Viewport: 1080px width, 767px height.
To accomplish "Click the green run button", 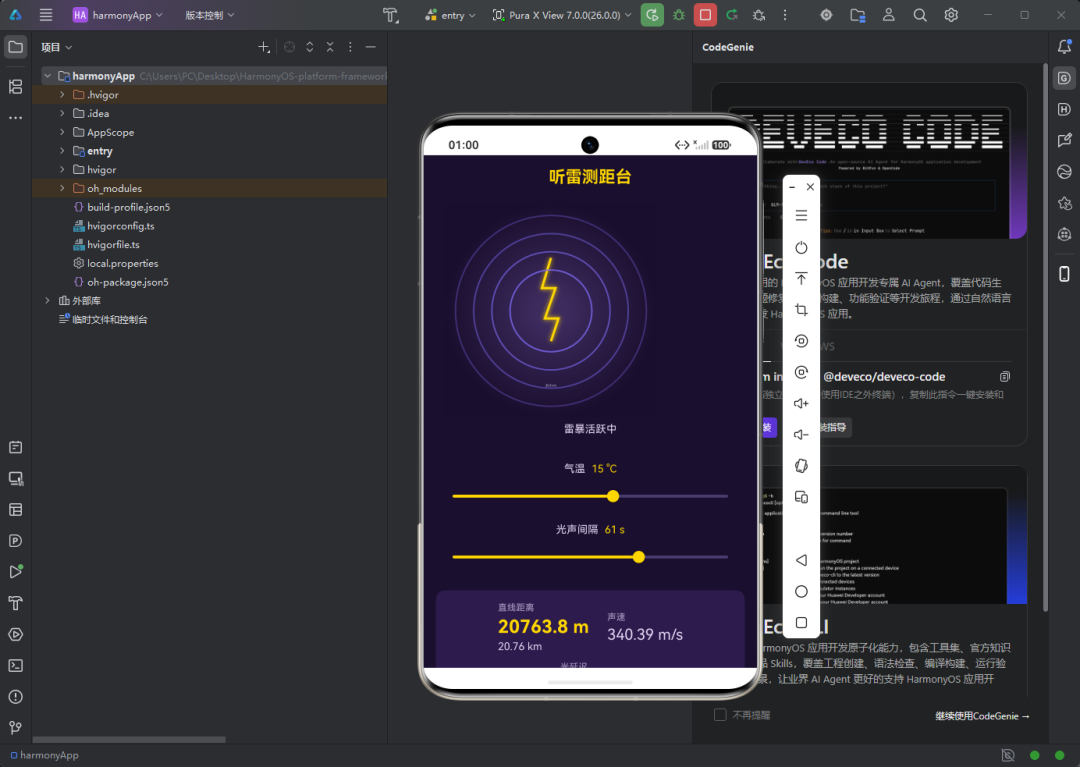I will coord(652,14).
